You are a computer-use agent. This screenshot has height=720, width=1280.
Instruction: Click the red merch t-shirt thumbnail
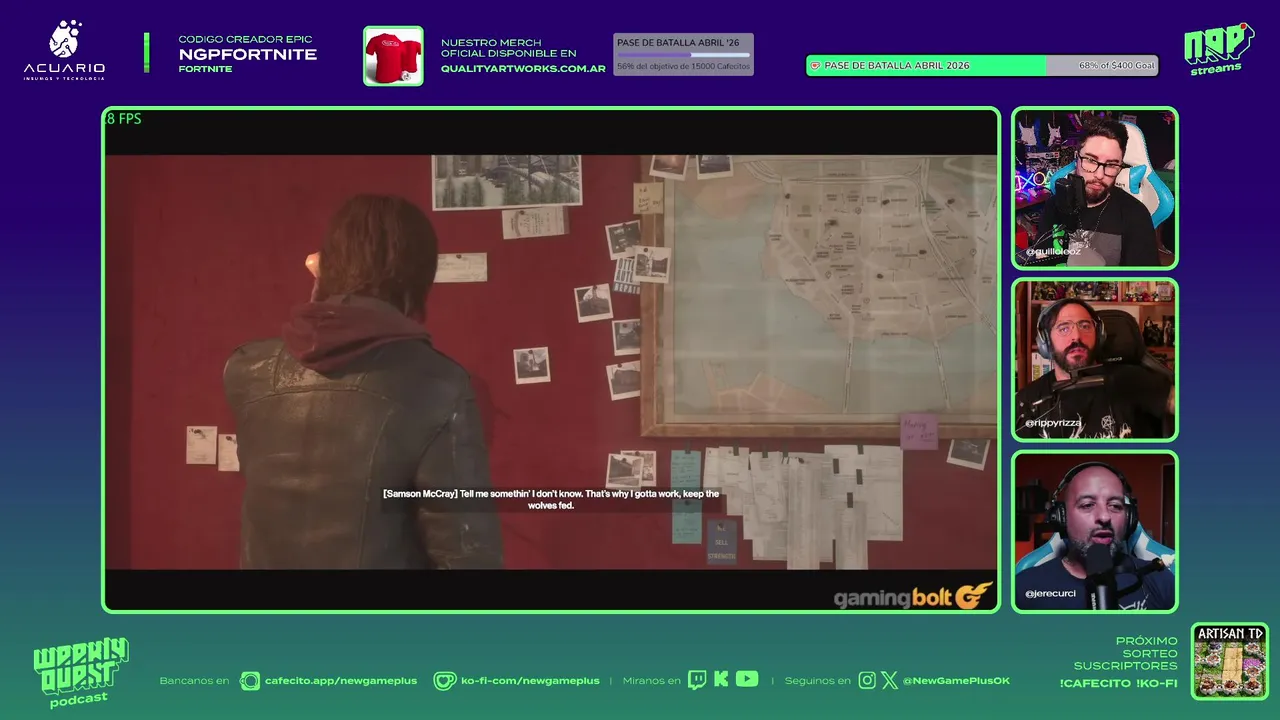click(393, 56)
